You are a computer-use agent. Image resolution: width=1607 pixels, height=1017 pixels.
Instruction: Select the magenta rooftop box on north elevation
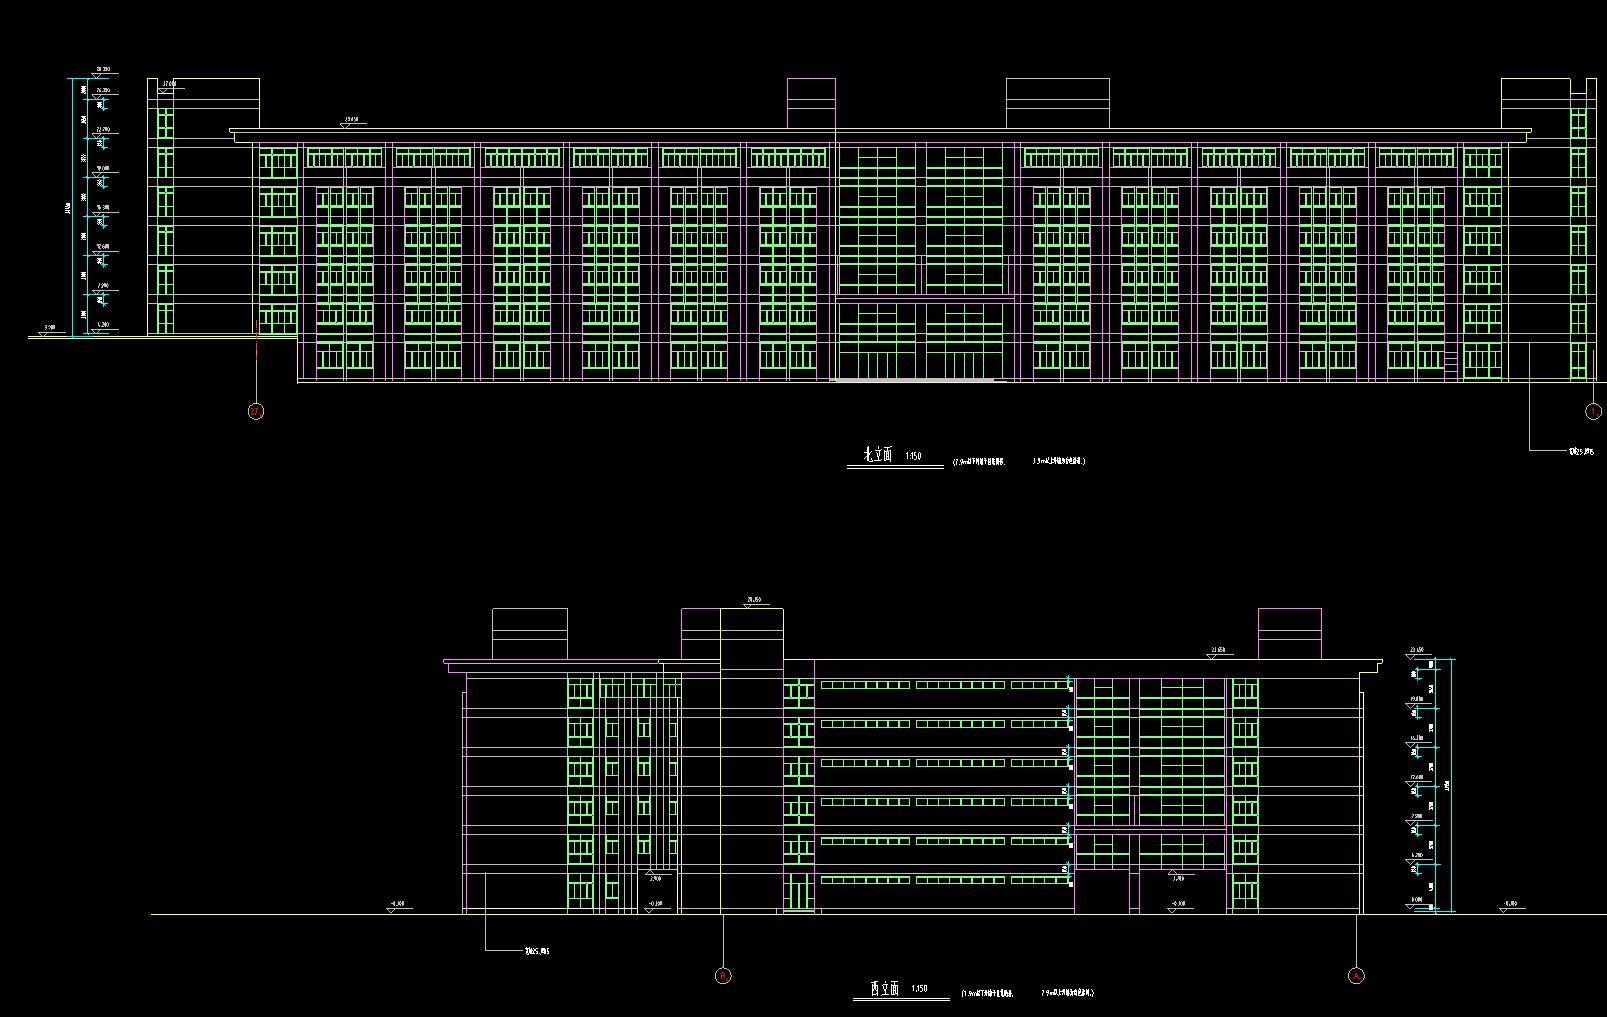[x=811, y=103]
